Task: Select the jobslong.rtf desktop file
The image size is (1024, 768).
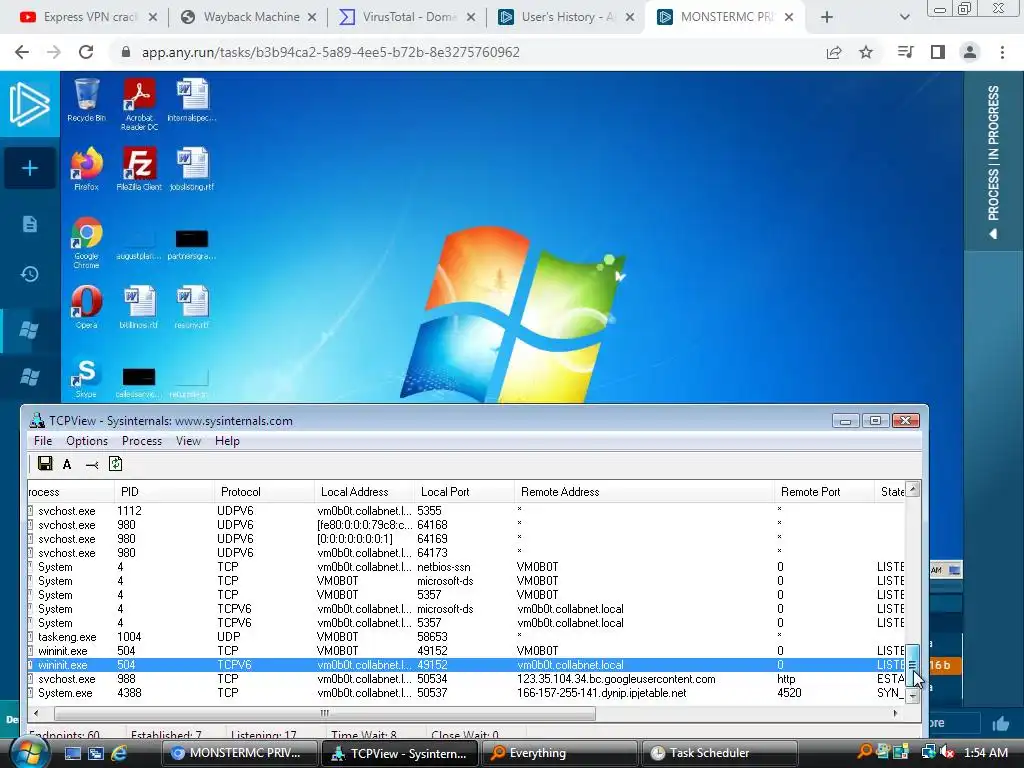Action: pyautogui.click(x=192, y=169)
